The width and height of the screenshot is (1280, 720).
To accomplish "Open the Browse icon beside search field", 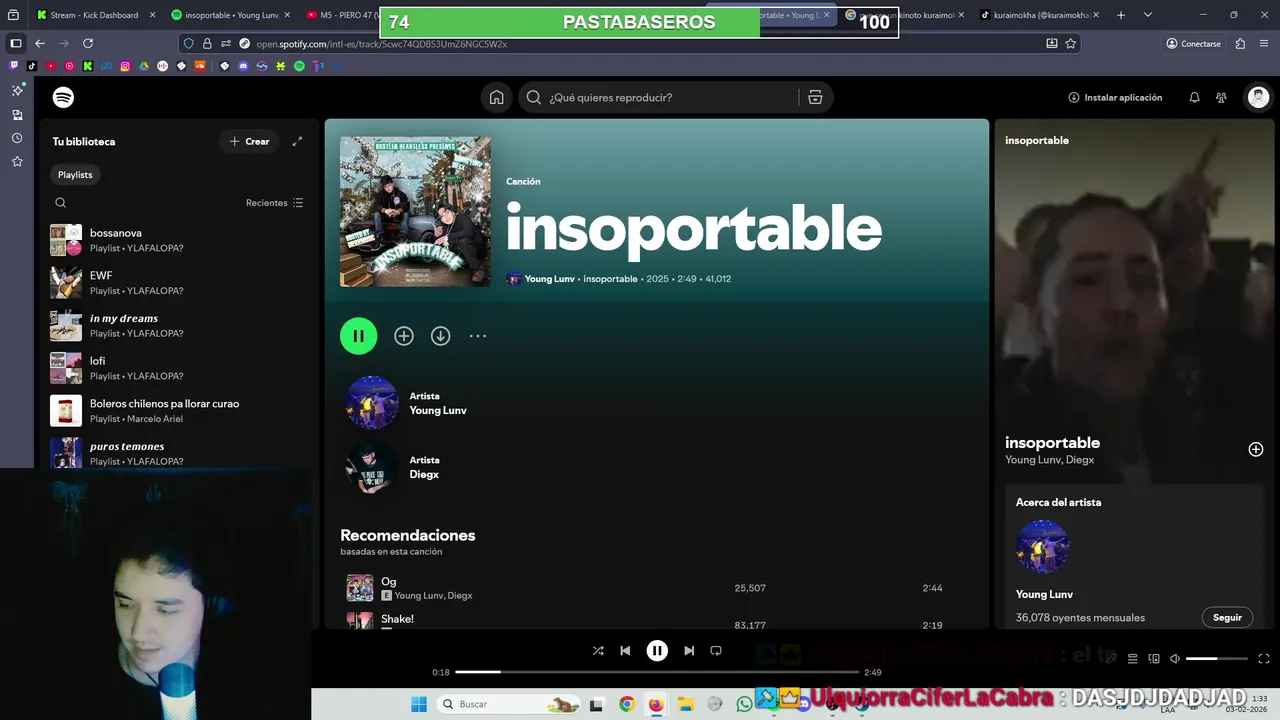I will pyautogui.click(x=815, y=97).
